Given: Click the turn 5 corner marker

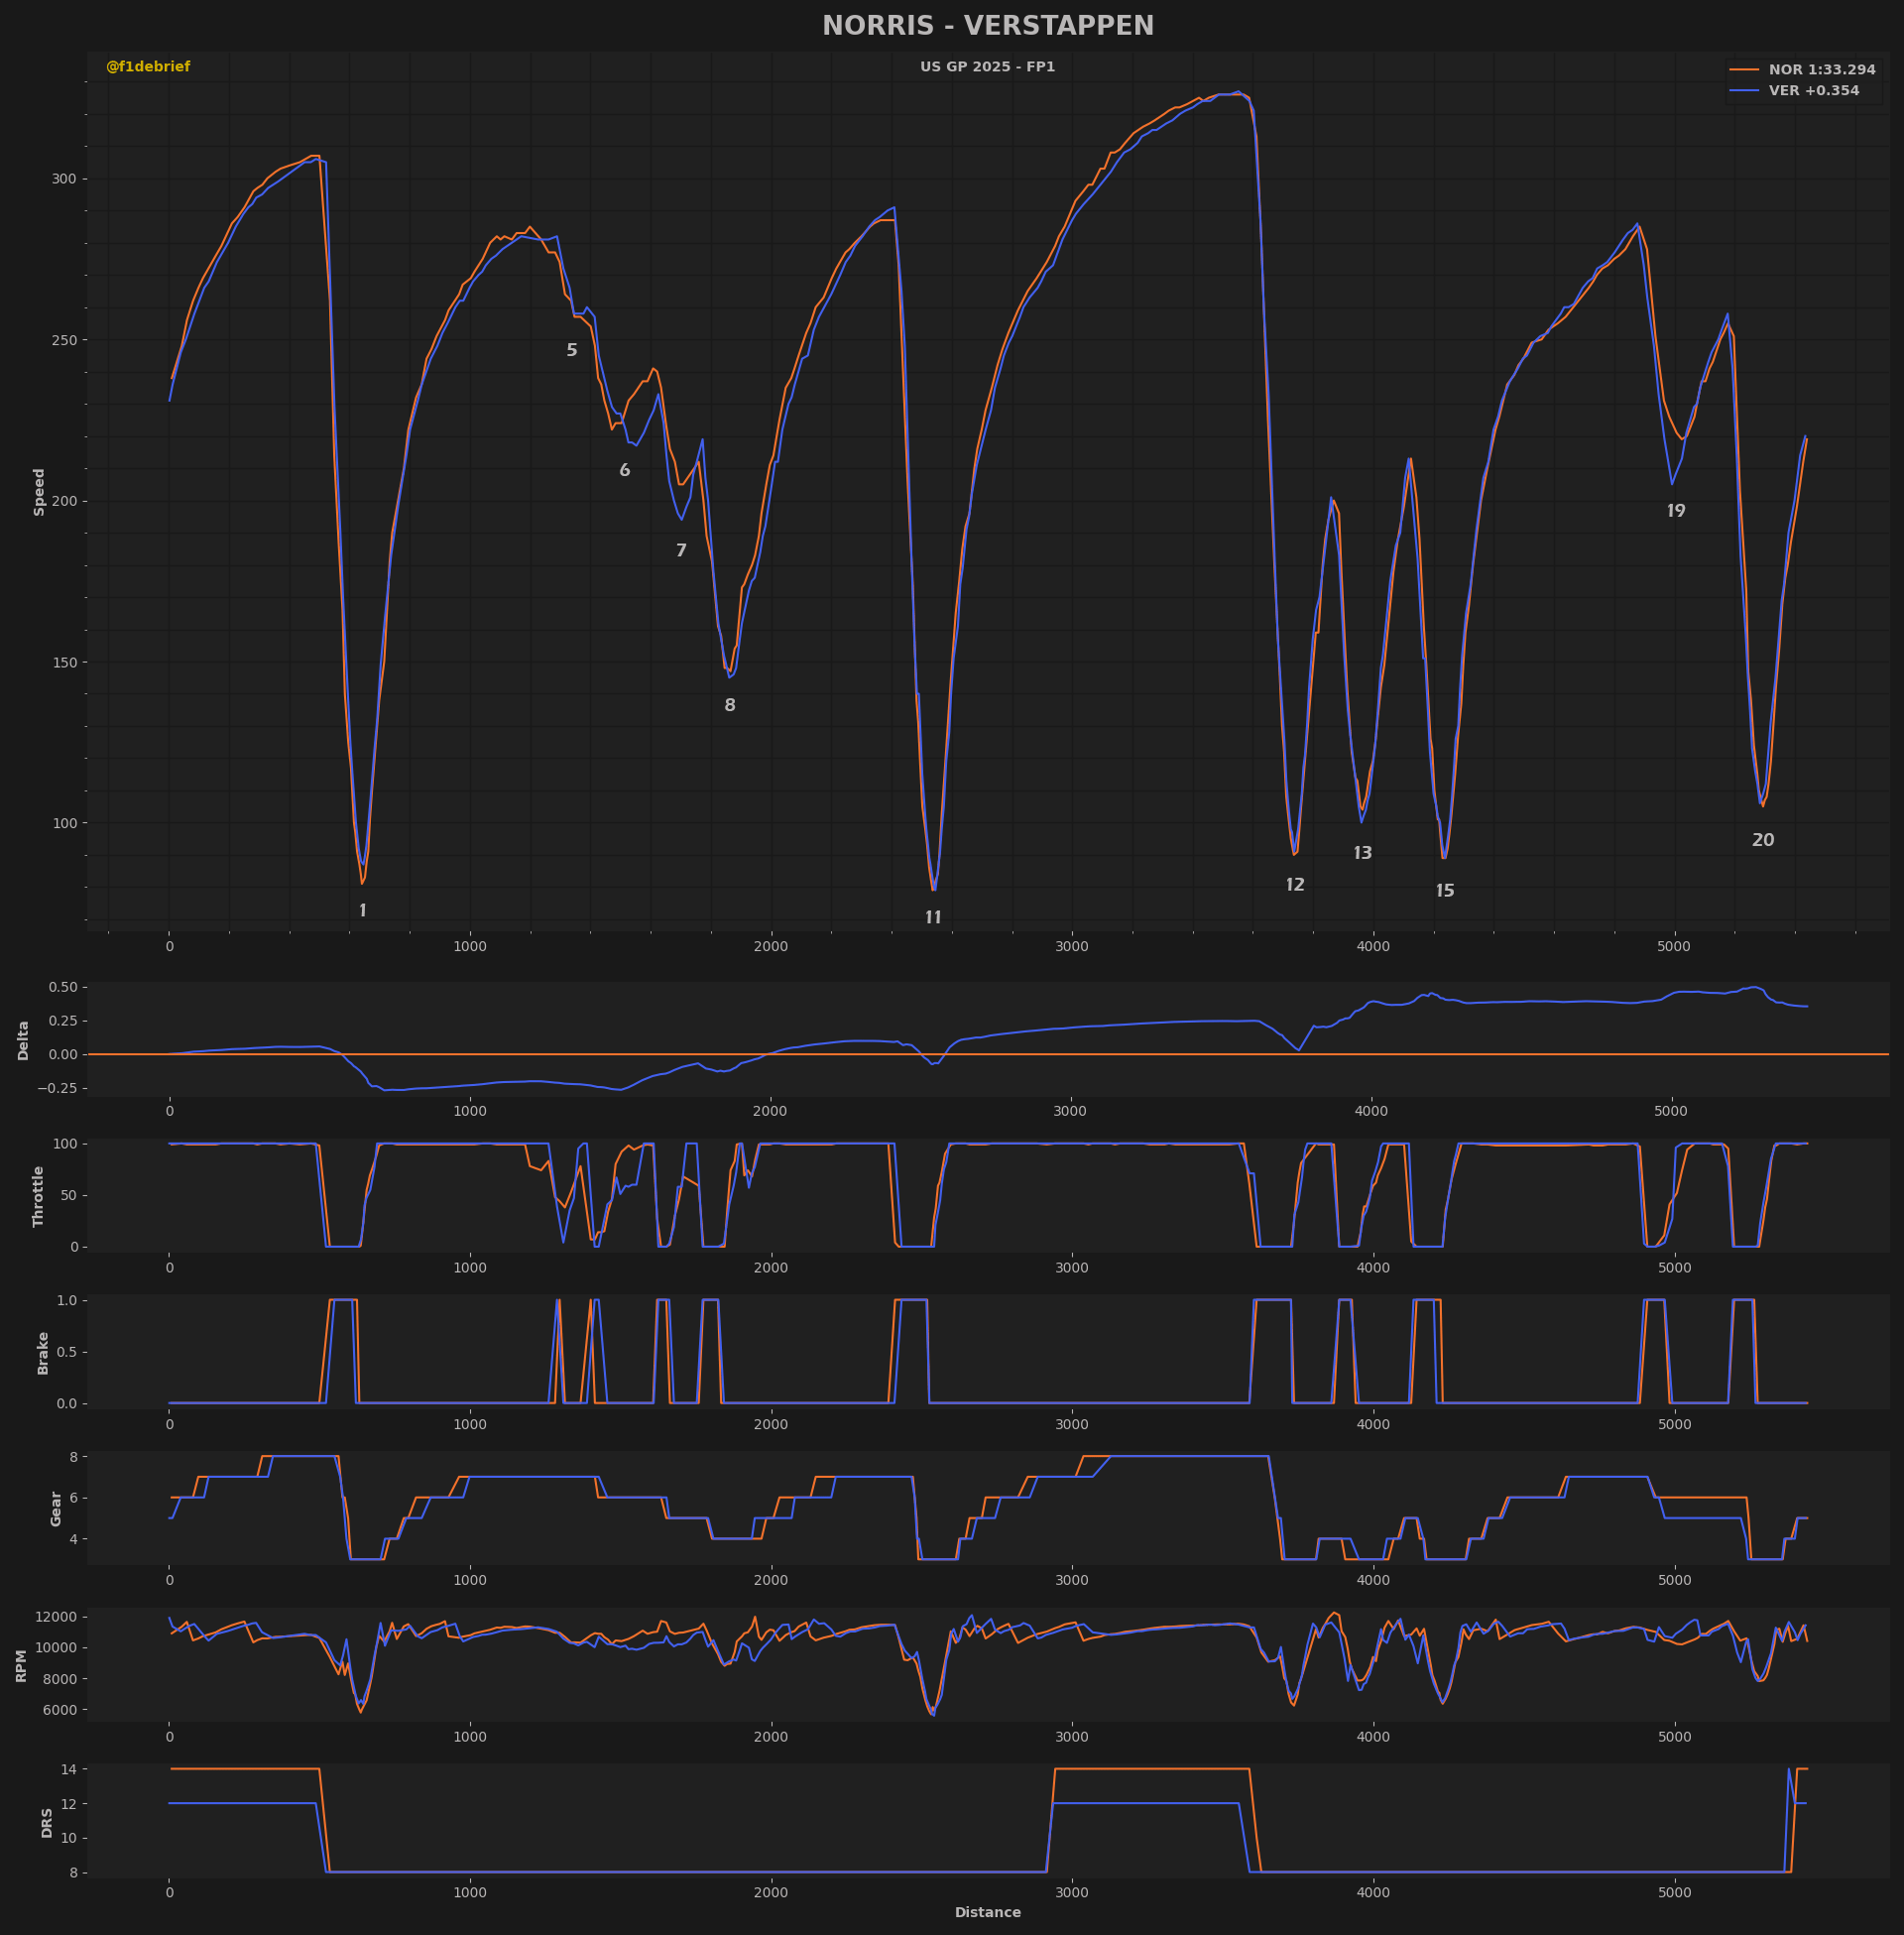Looking at the screenshot, I should [572, 351].
